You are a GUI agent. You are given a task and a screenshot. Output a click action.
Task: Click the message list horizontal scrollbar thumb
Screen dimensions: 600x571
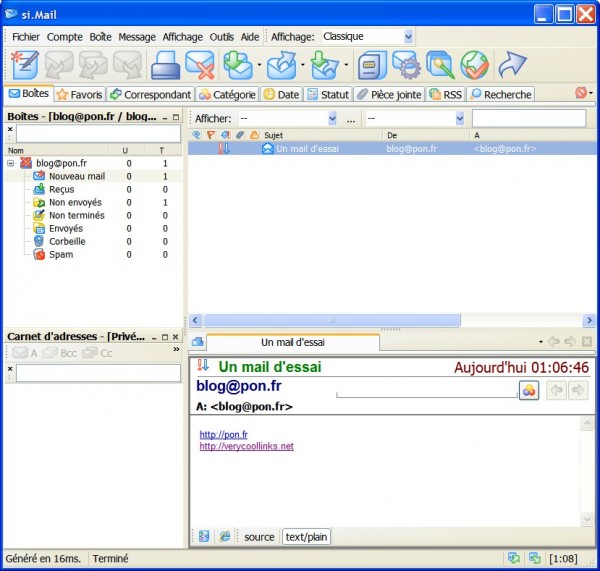[x=332, y=320]
